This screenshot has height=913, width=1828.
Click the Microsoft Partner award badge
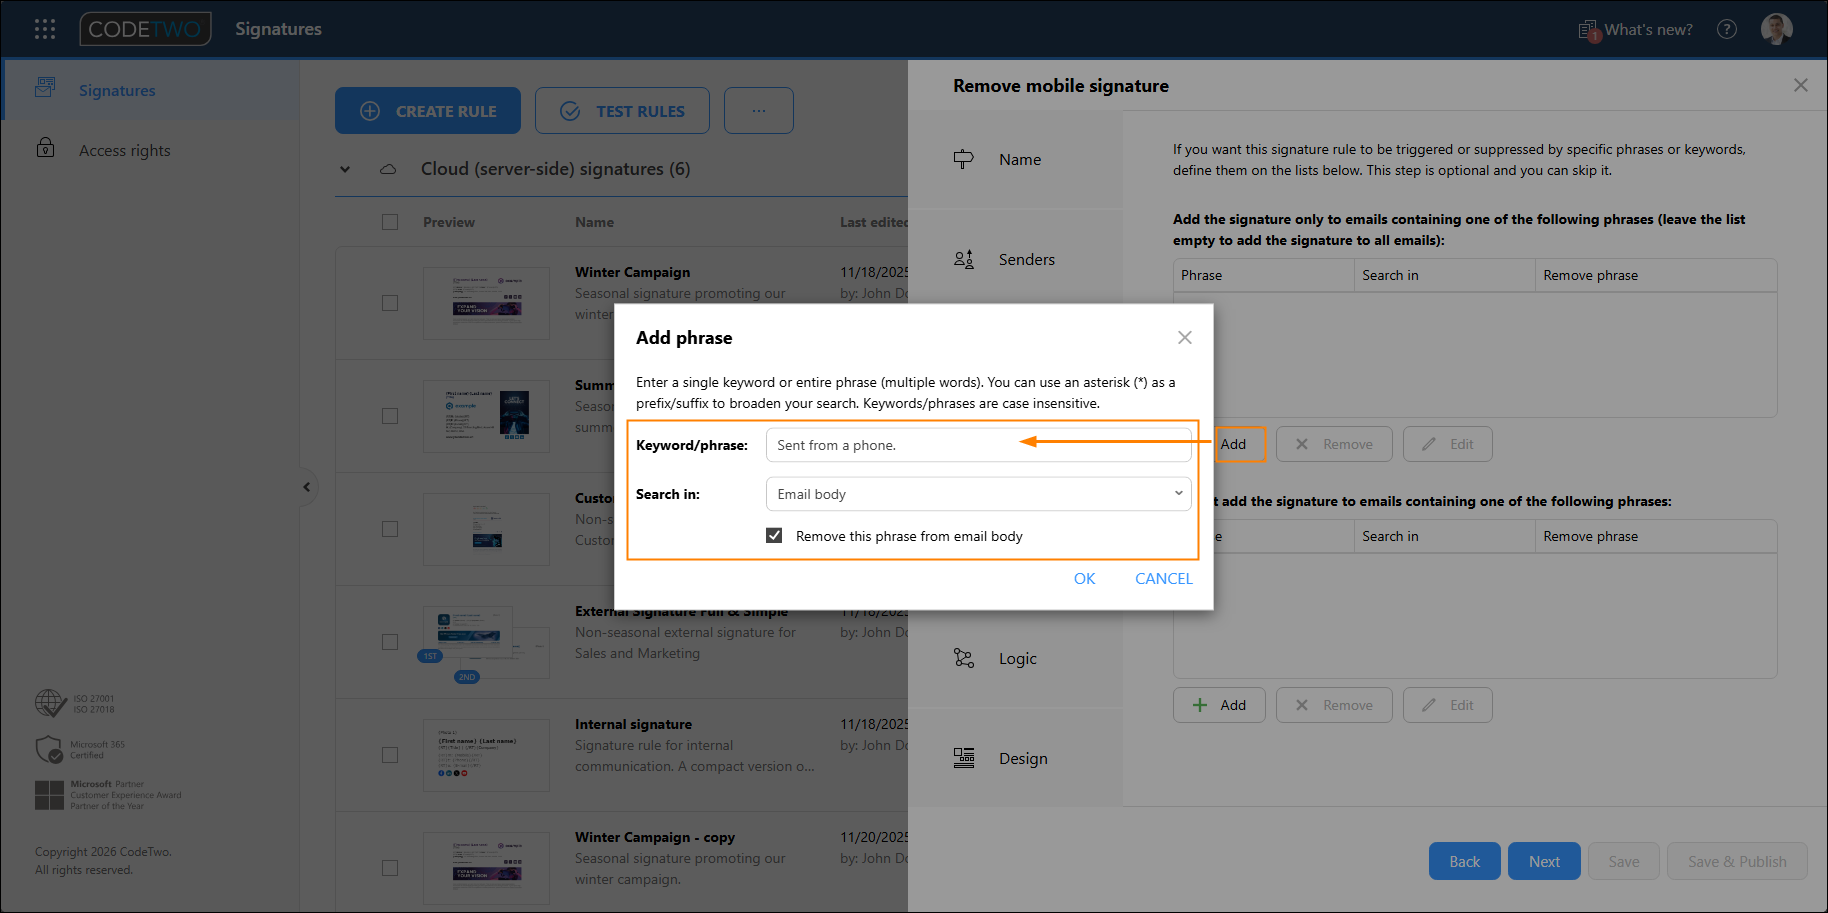pos(108,795)
